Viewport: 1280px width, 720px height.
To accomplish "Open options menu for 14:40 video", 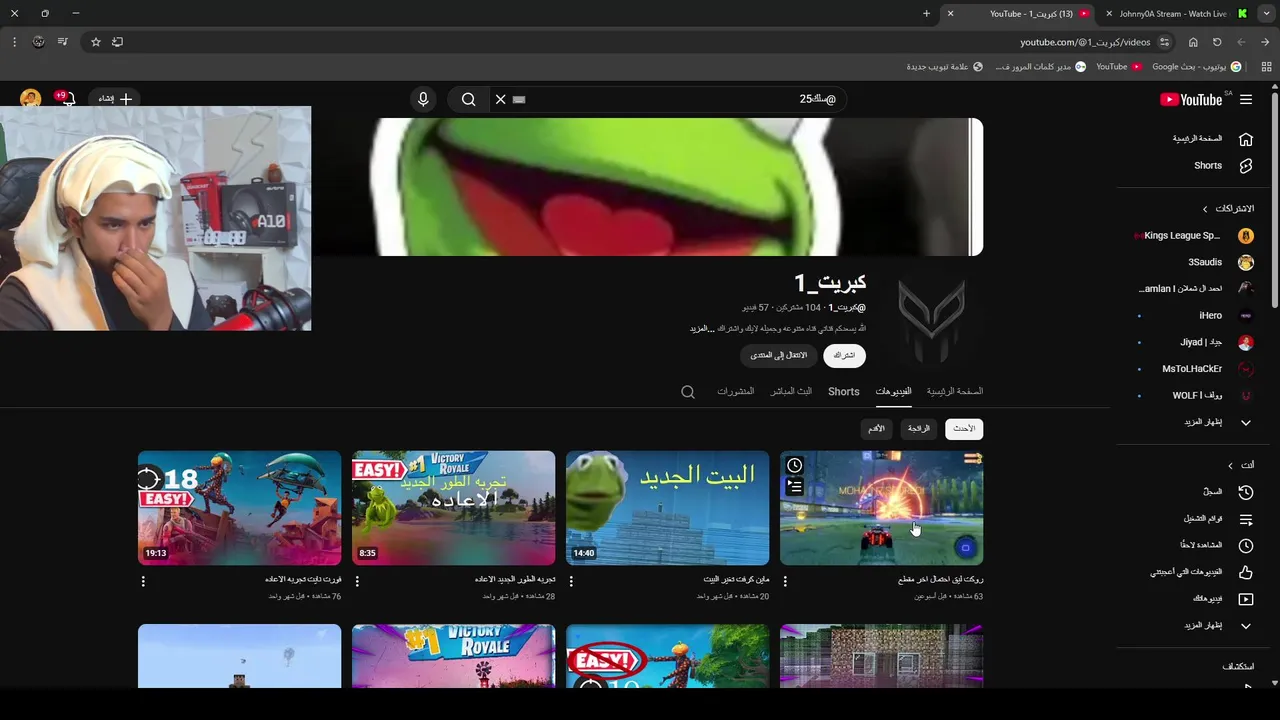I will [x=571, y=581].
